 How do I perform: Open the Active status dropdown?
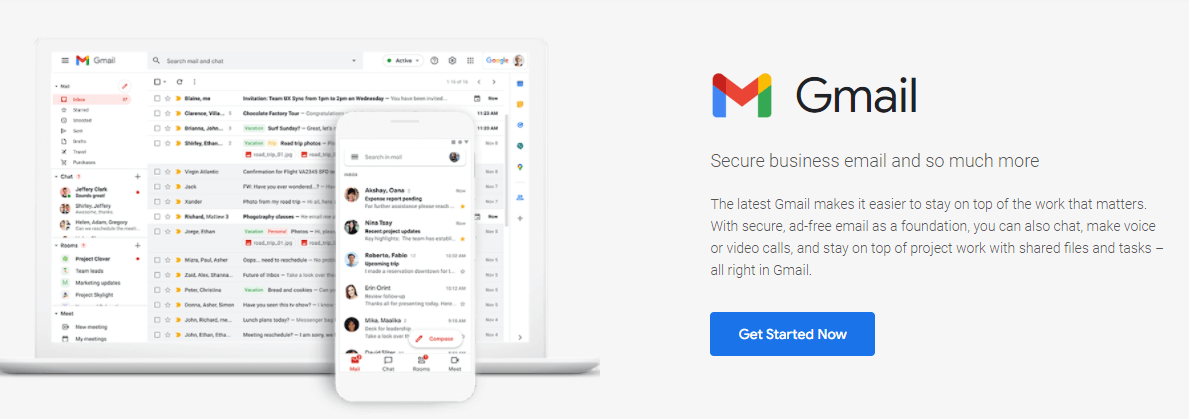403,61
